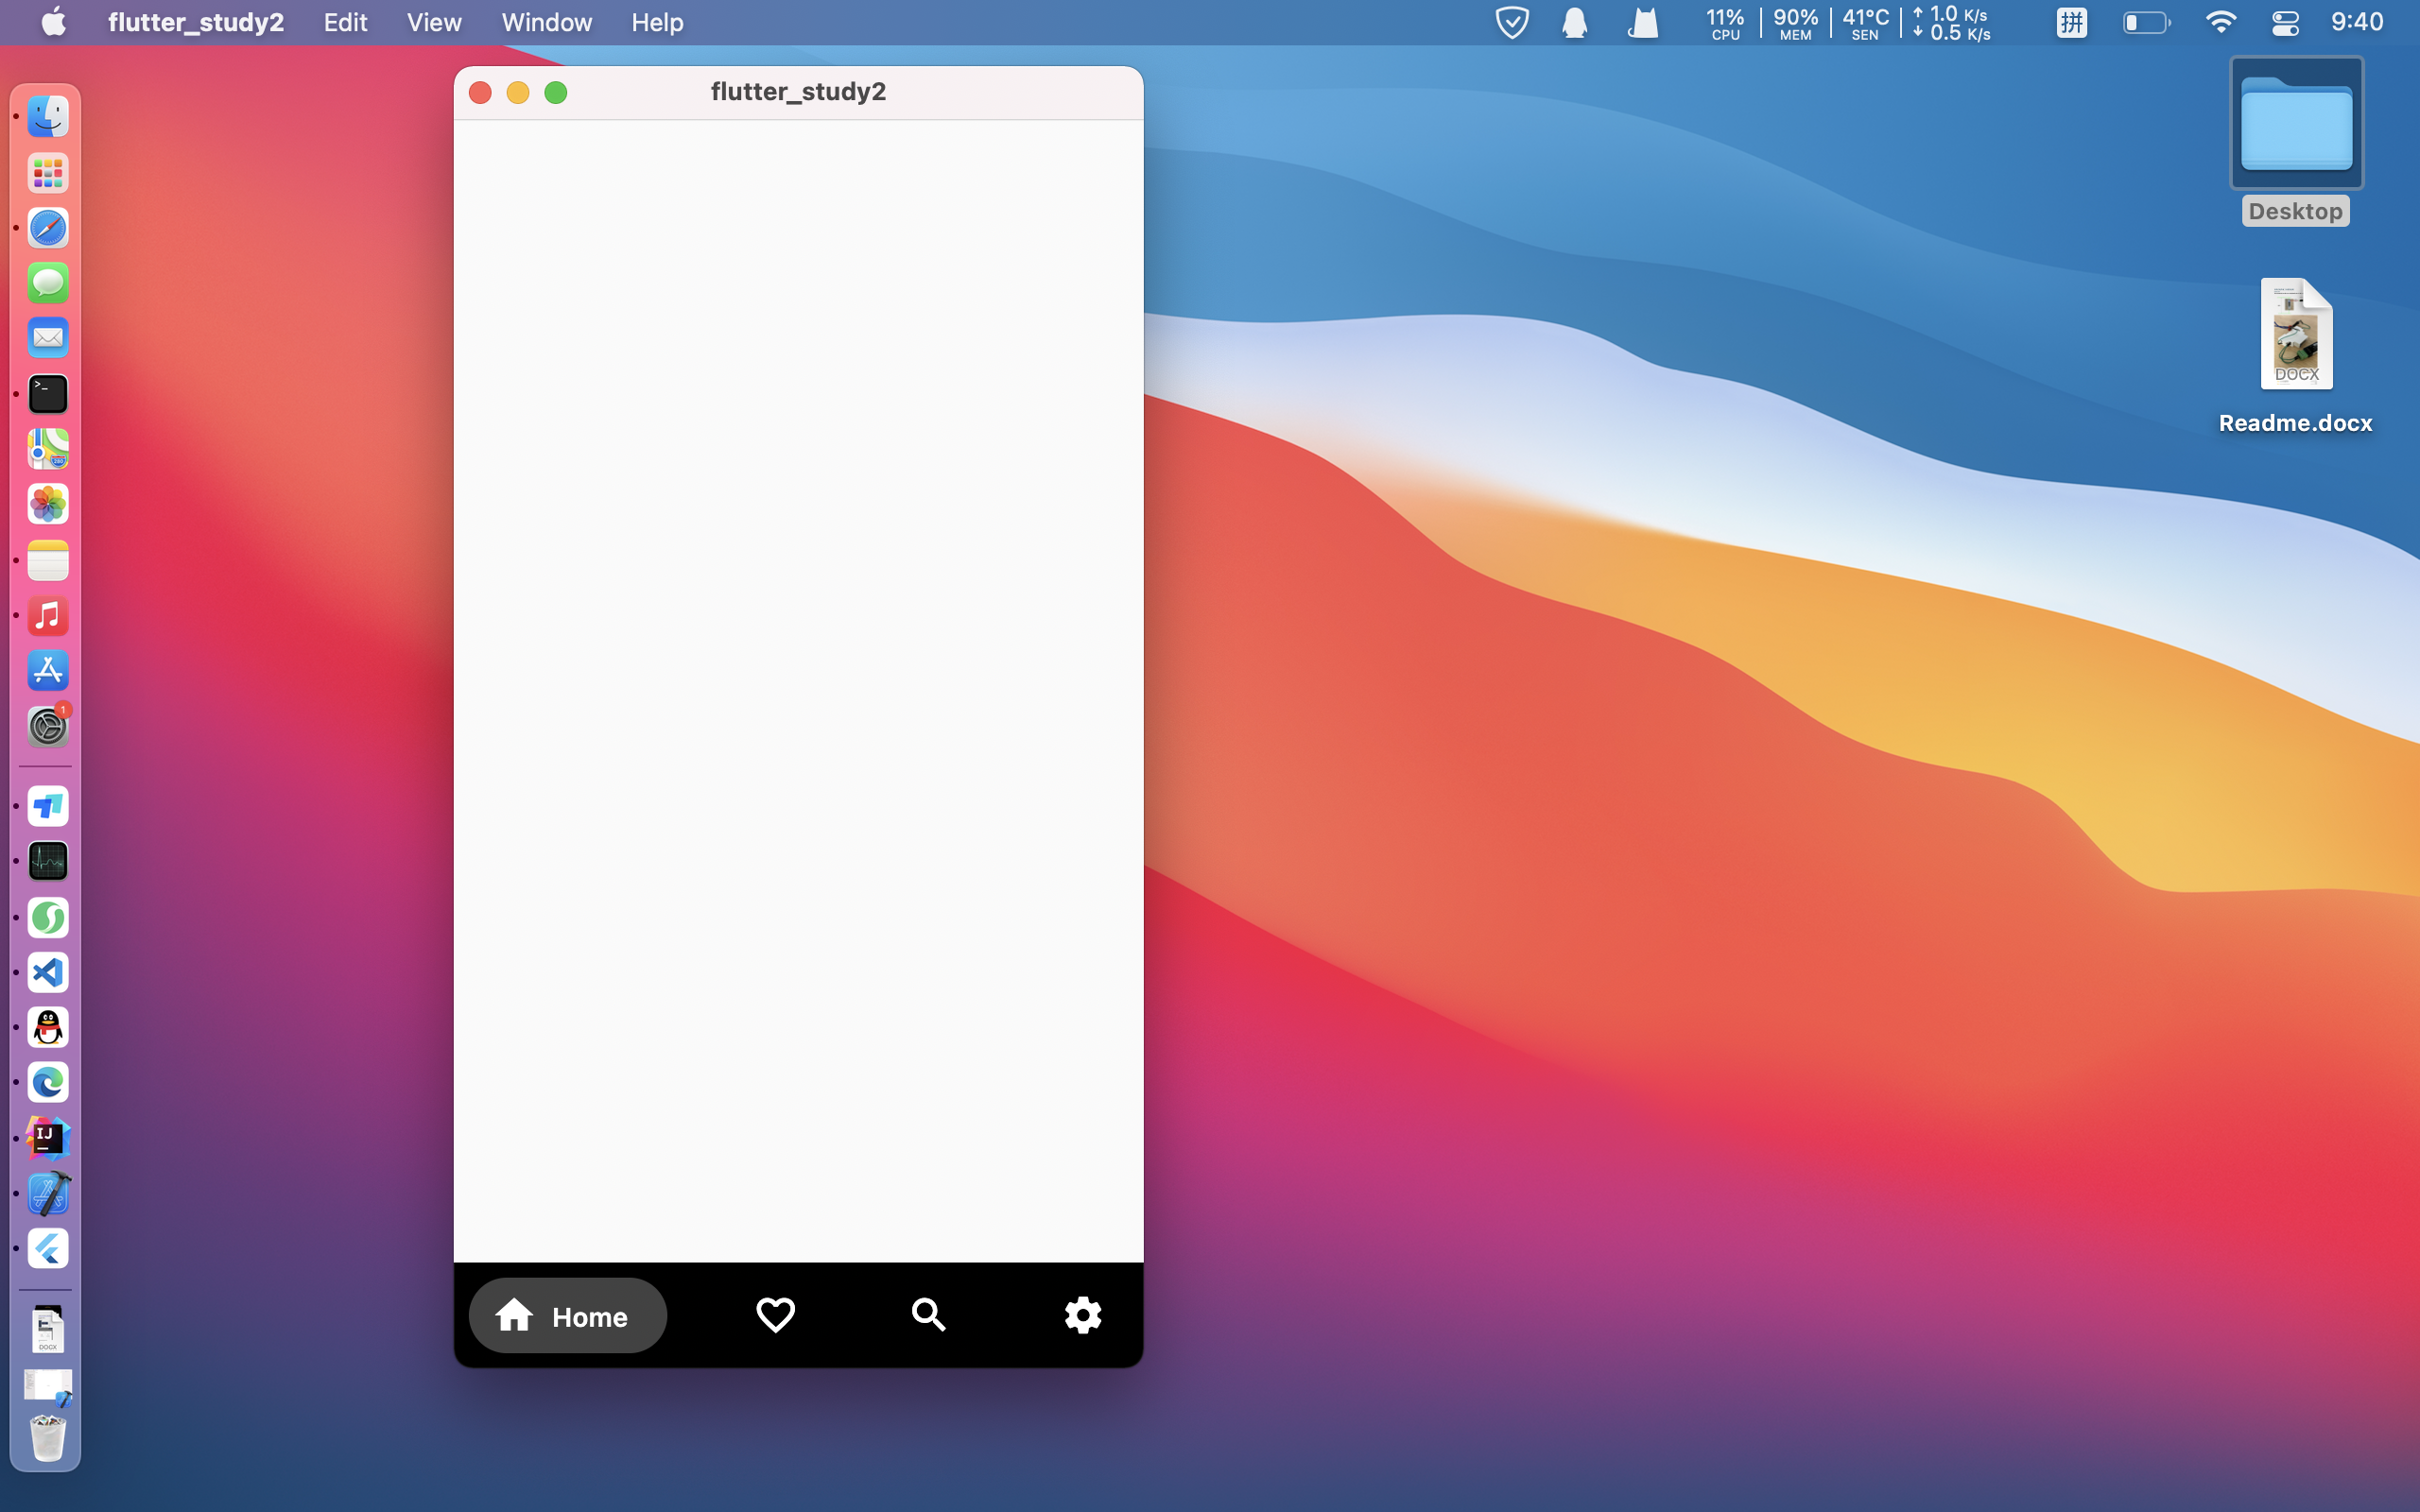Open Flutter app in the Dock
Image resolution: width=2420 pixels, height=1512 pixels.
point(48,1249)
